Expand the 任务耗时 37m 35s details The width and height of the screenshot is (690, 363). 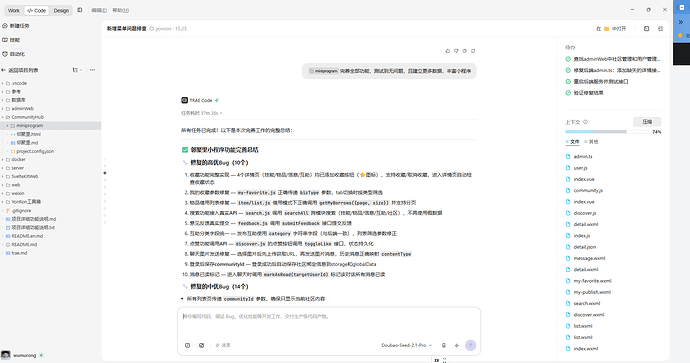[x=202, y=113]
